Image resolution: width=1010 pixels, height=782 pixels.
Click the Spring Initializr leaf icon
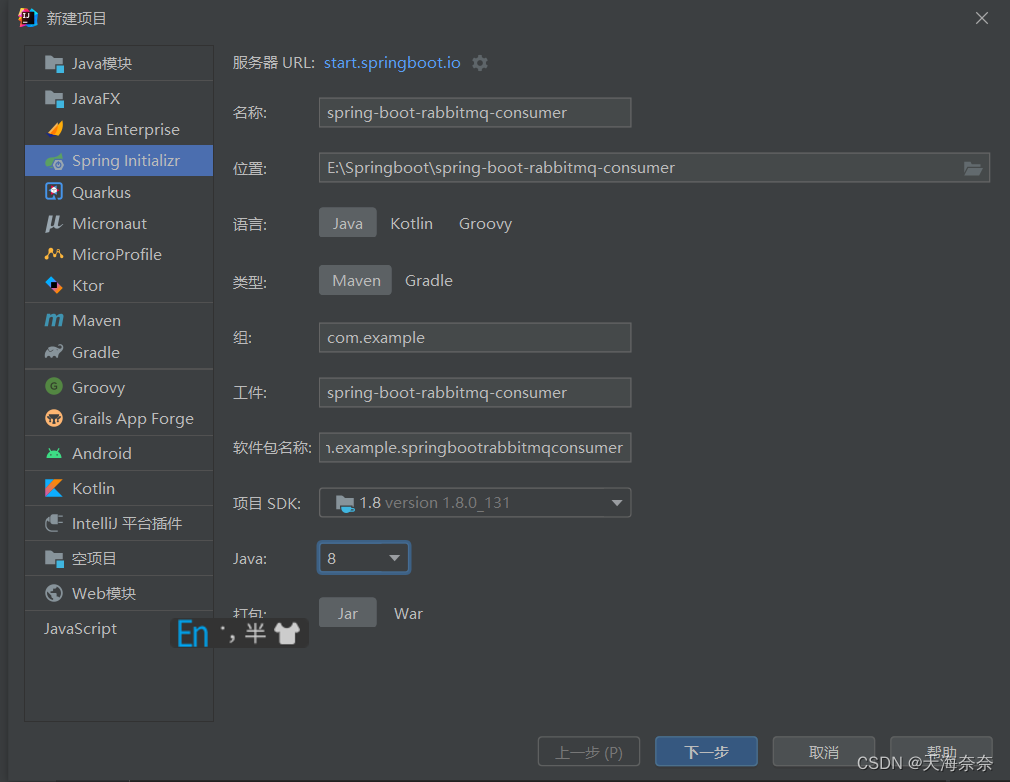[54, 161]
